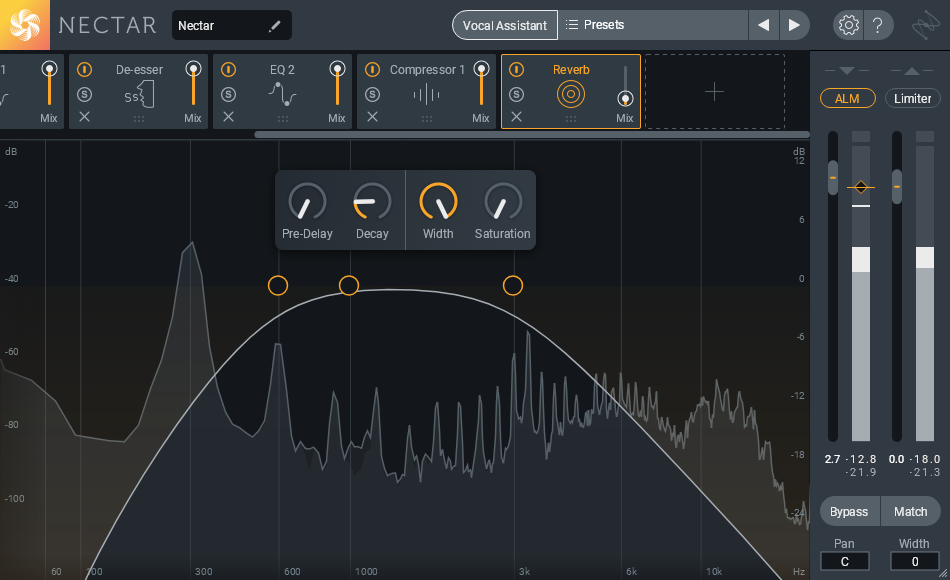Launch the Vocal Assistant
The height and width of the screenshot is (580, 950).
coord(505,25)
